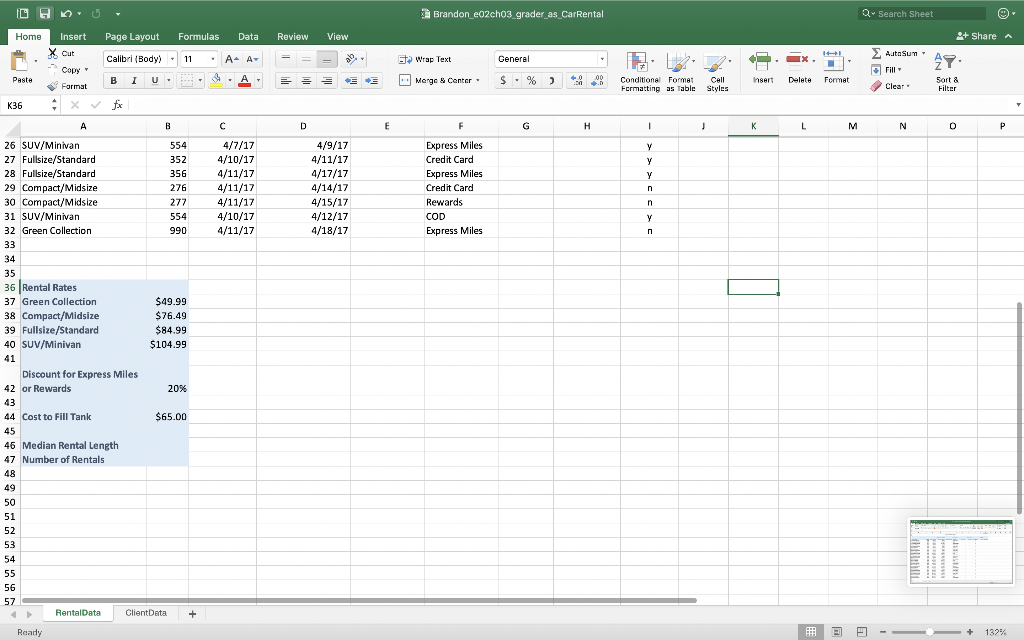Open Sort & Filter

point(947,72)
